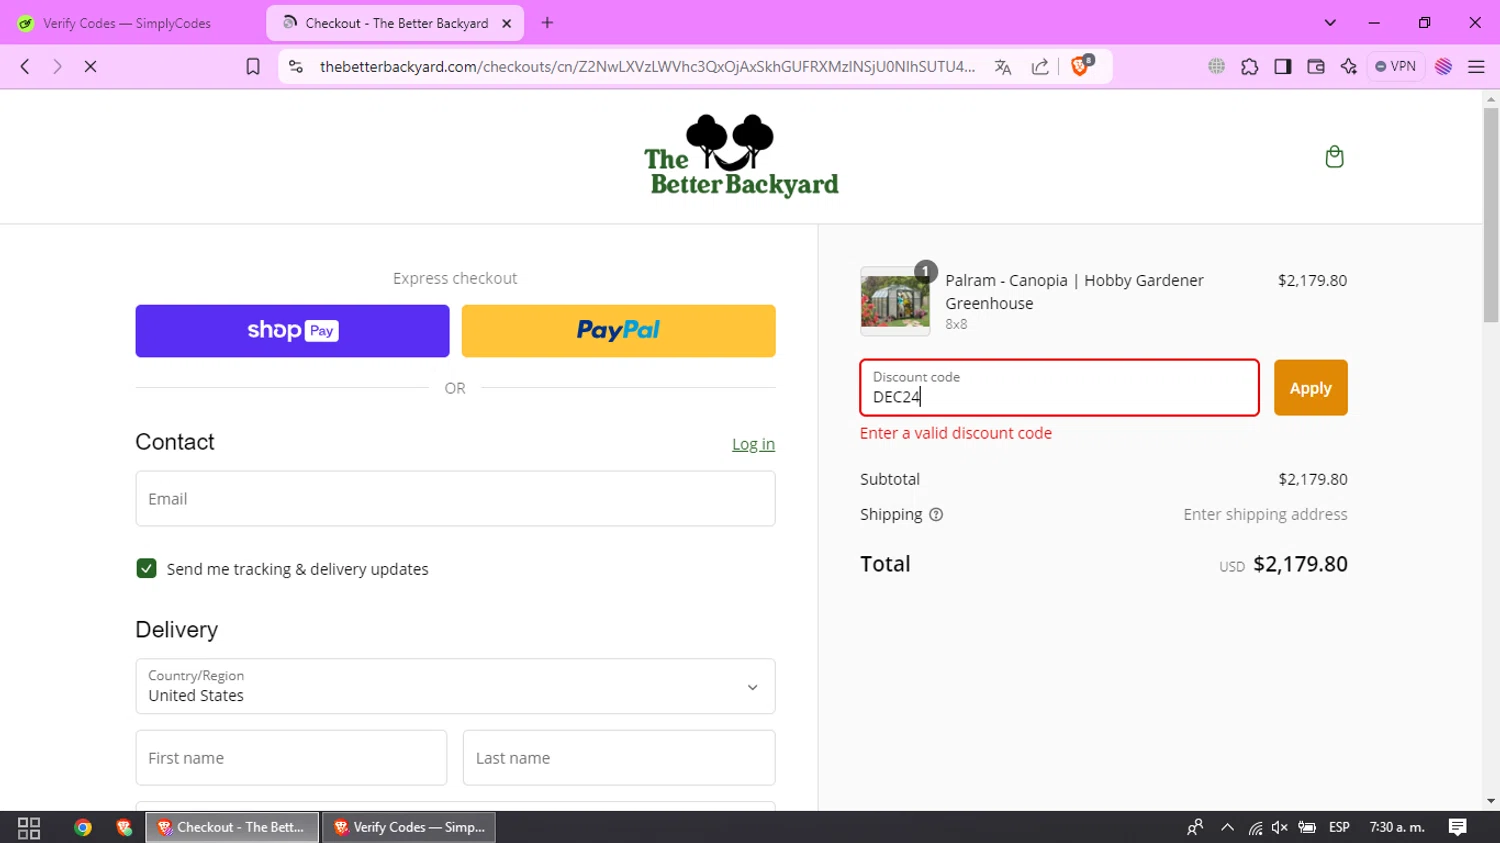Apply the discount code

point(1310,388)
